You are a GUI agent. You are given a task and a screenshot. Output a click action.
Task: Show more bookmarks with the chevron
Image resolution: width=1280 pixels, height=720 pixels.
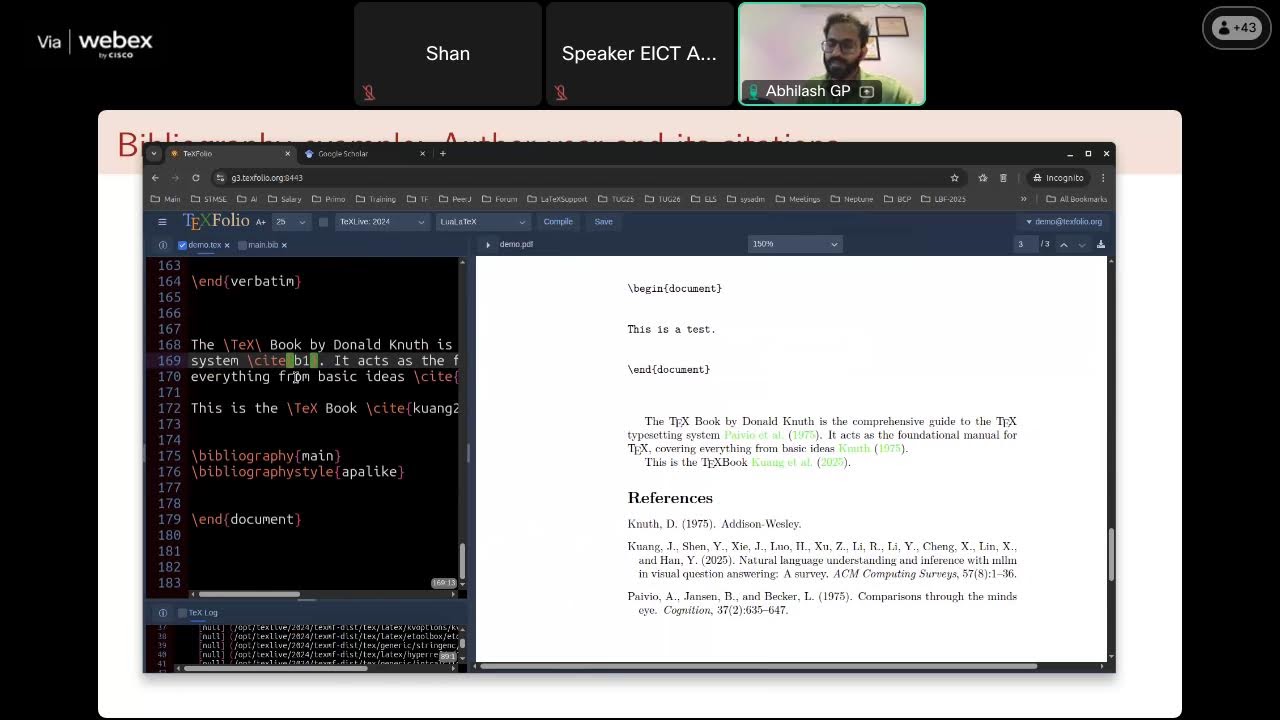pyautogui.click(x=1023, y=199)
